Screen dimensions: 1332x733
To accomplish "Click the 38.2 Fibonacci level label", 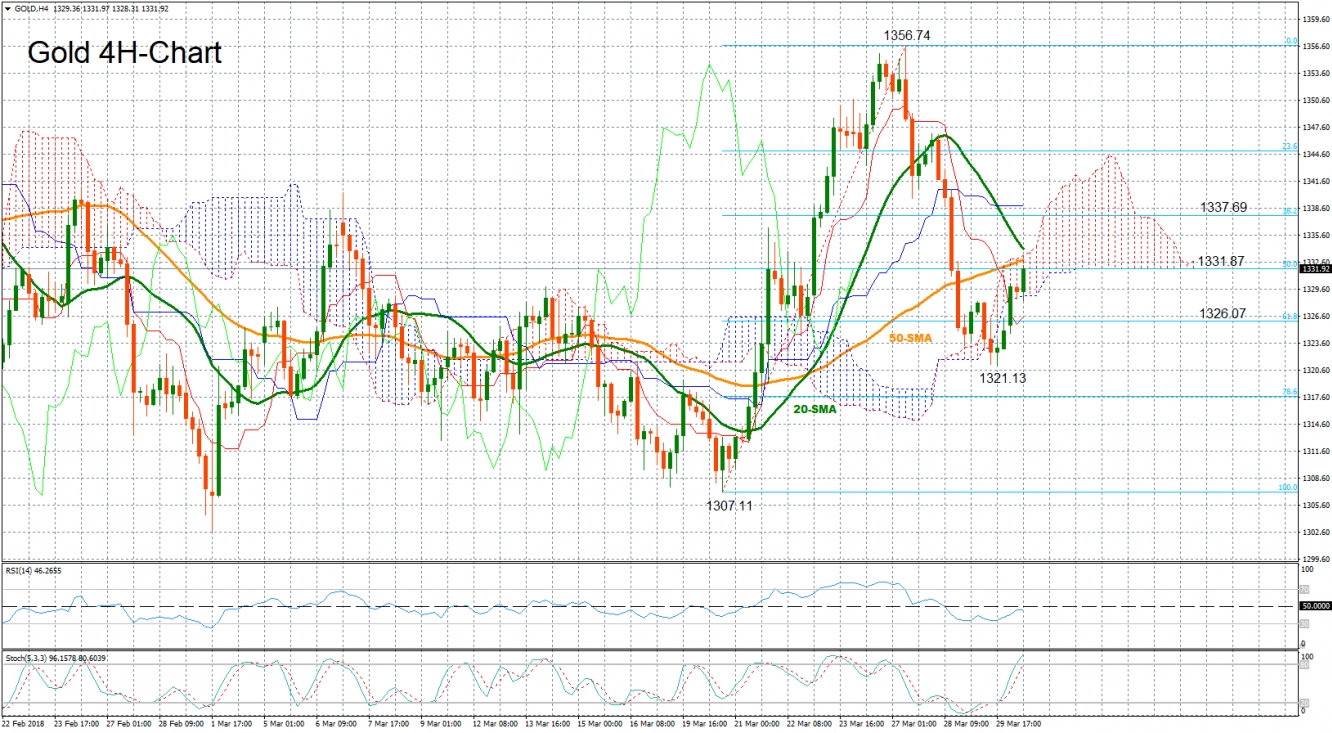I will [x=1291, y=211].
